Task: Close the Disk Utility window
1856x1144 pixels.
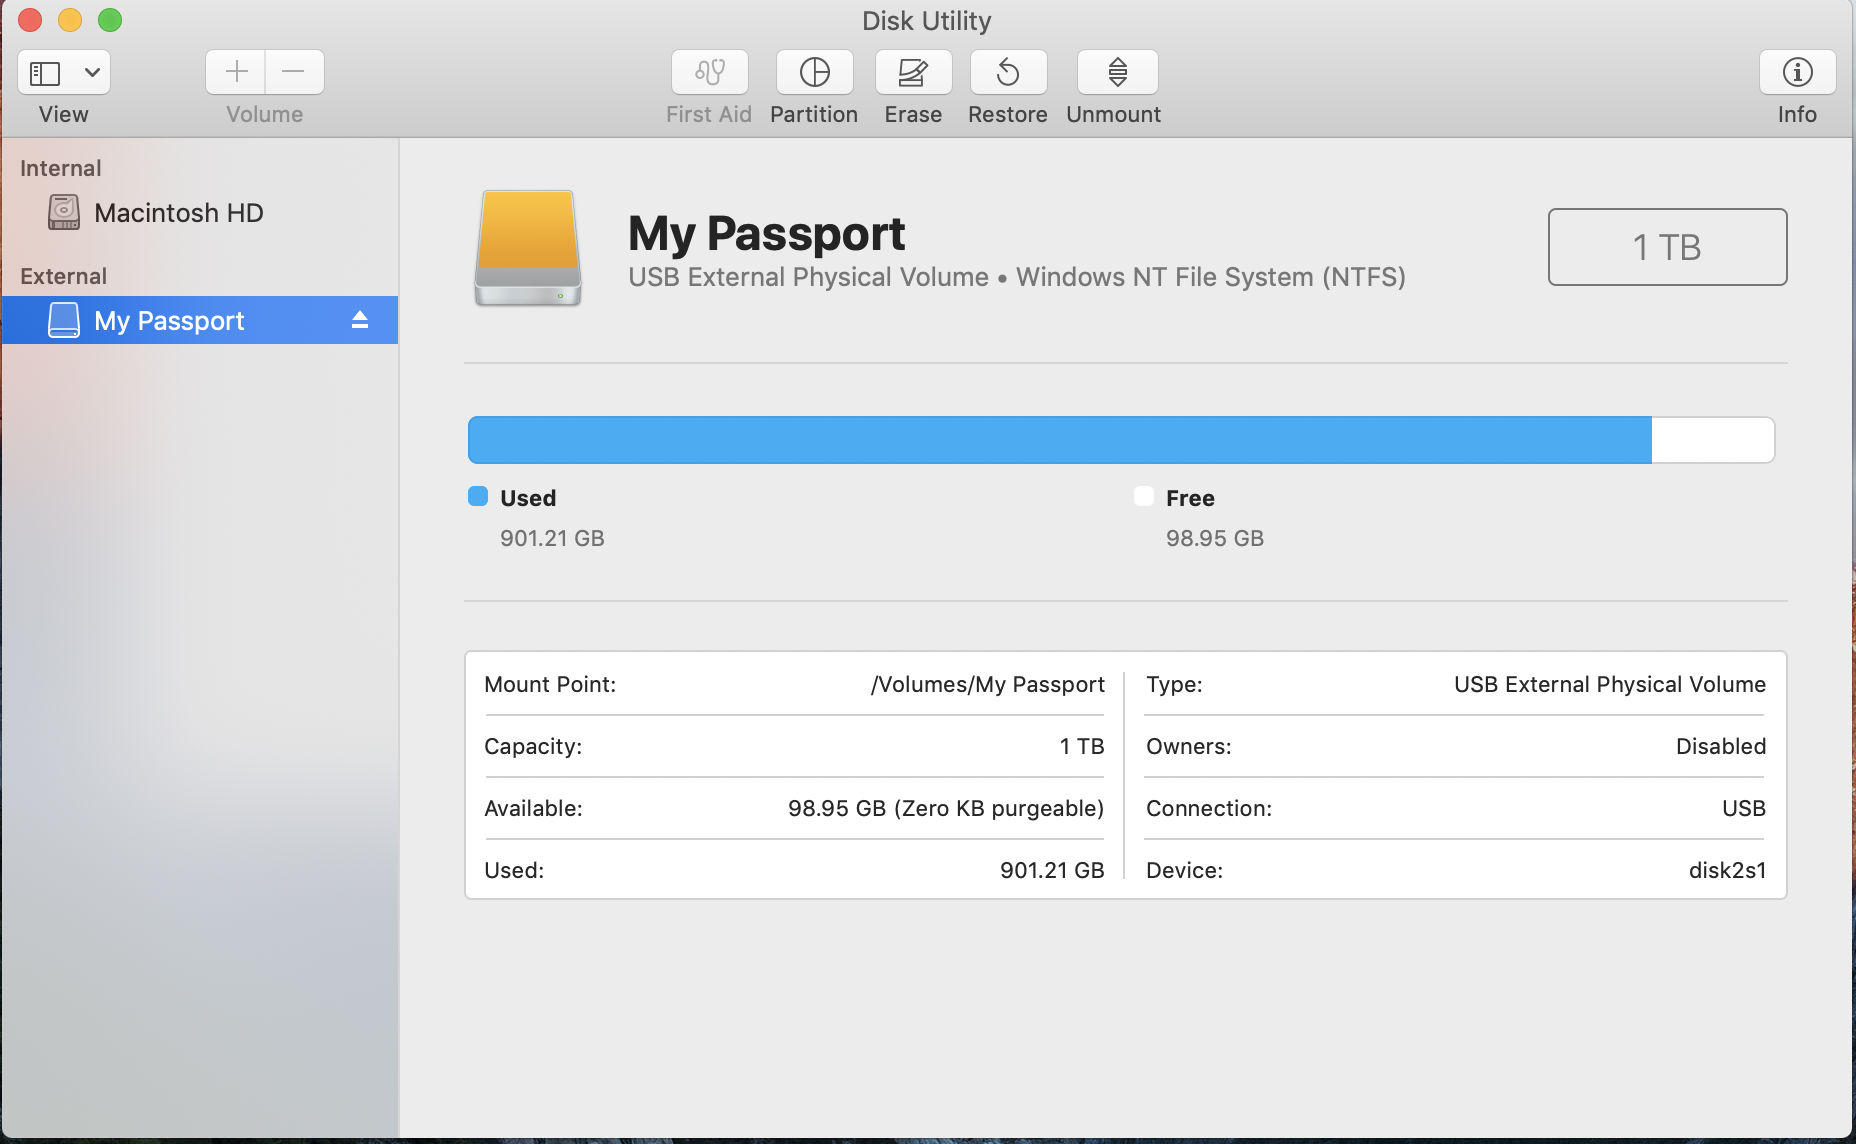Action: (30, 20)
